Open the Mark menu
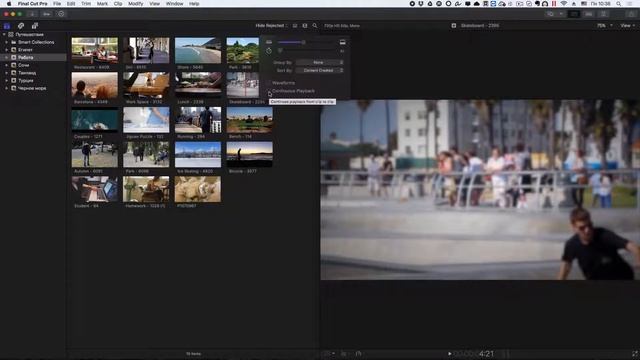 pos(102,4)
